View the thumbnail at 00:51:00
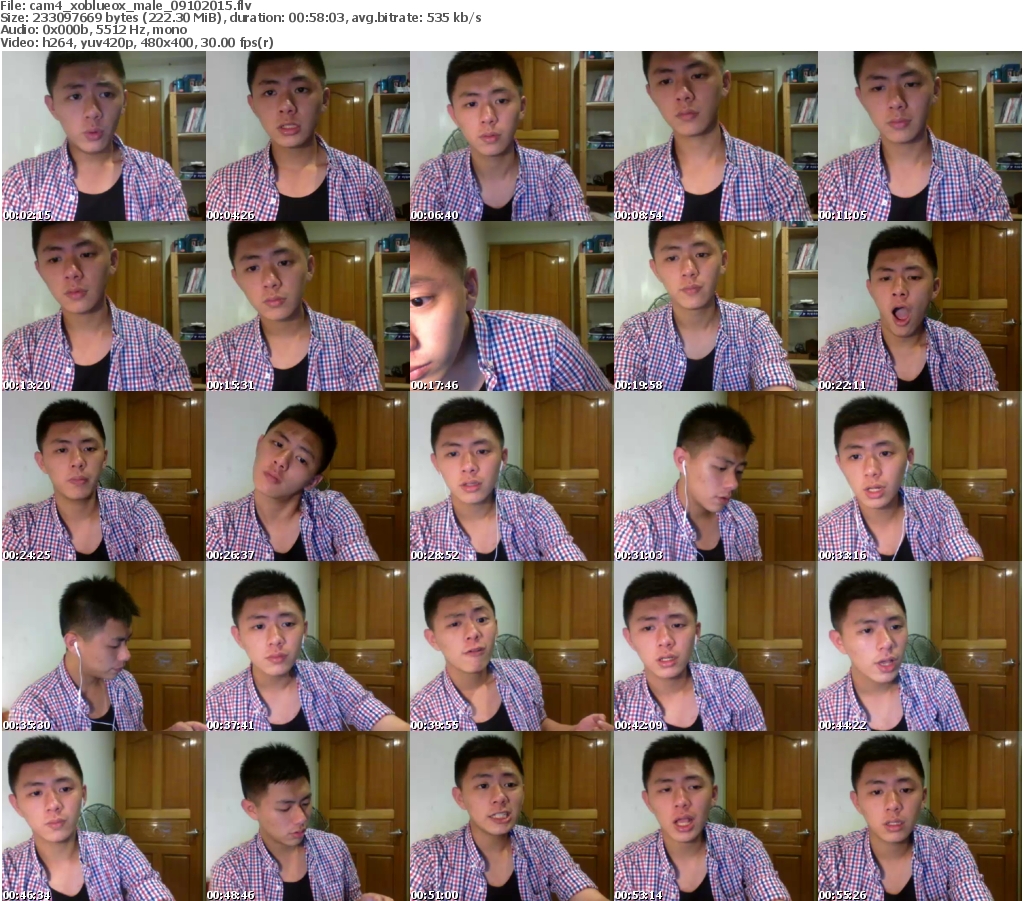The image size is (1024, 901). [511, 816]
